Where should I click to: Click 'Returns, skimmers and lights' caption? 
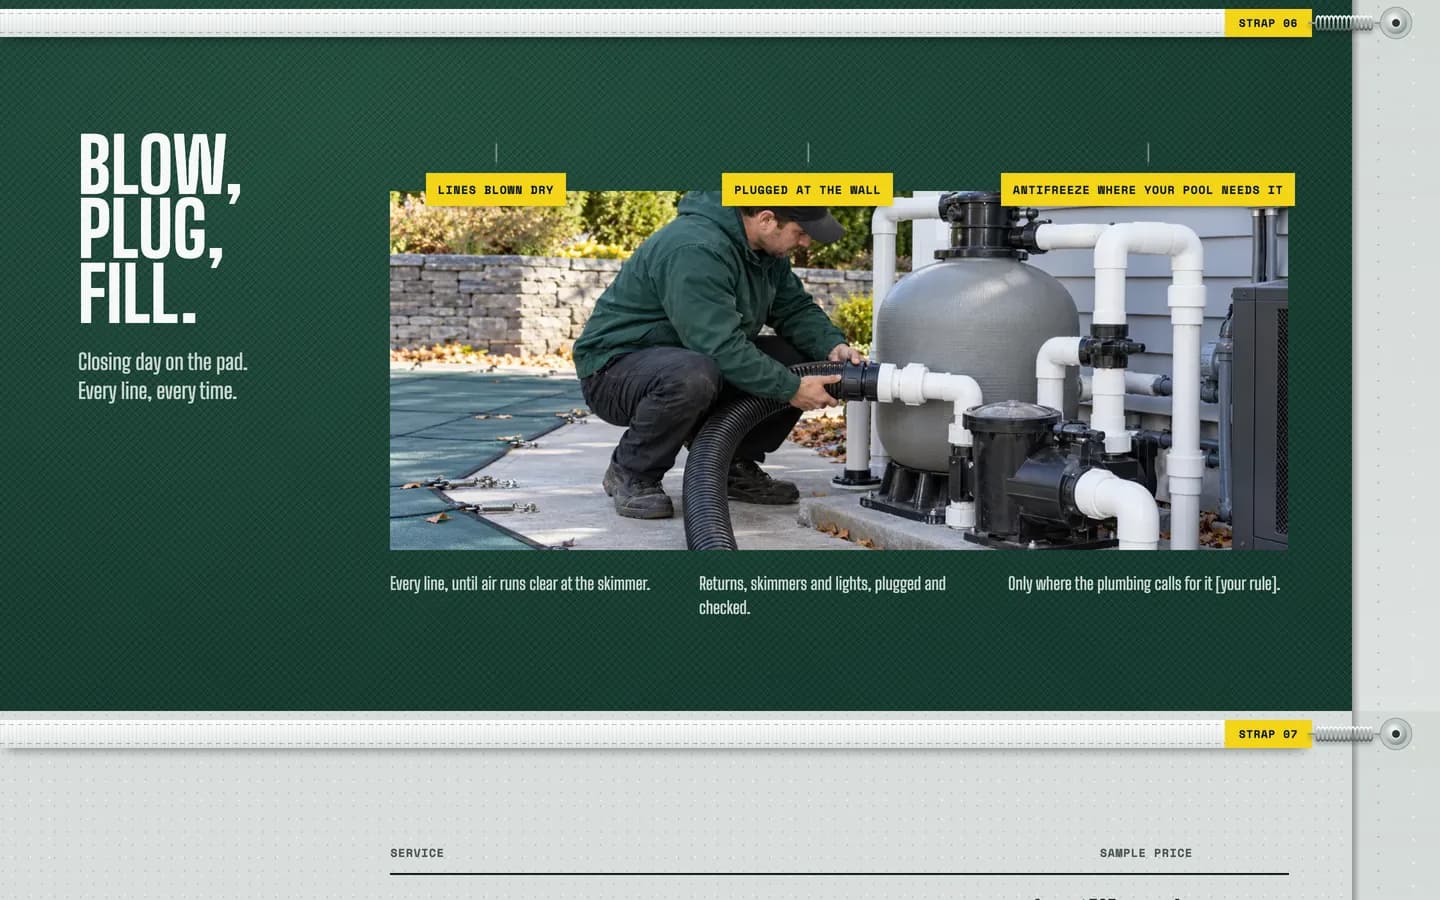(822, 596)
